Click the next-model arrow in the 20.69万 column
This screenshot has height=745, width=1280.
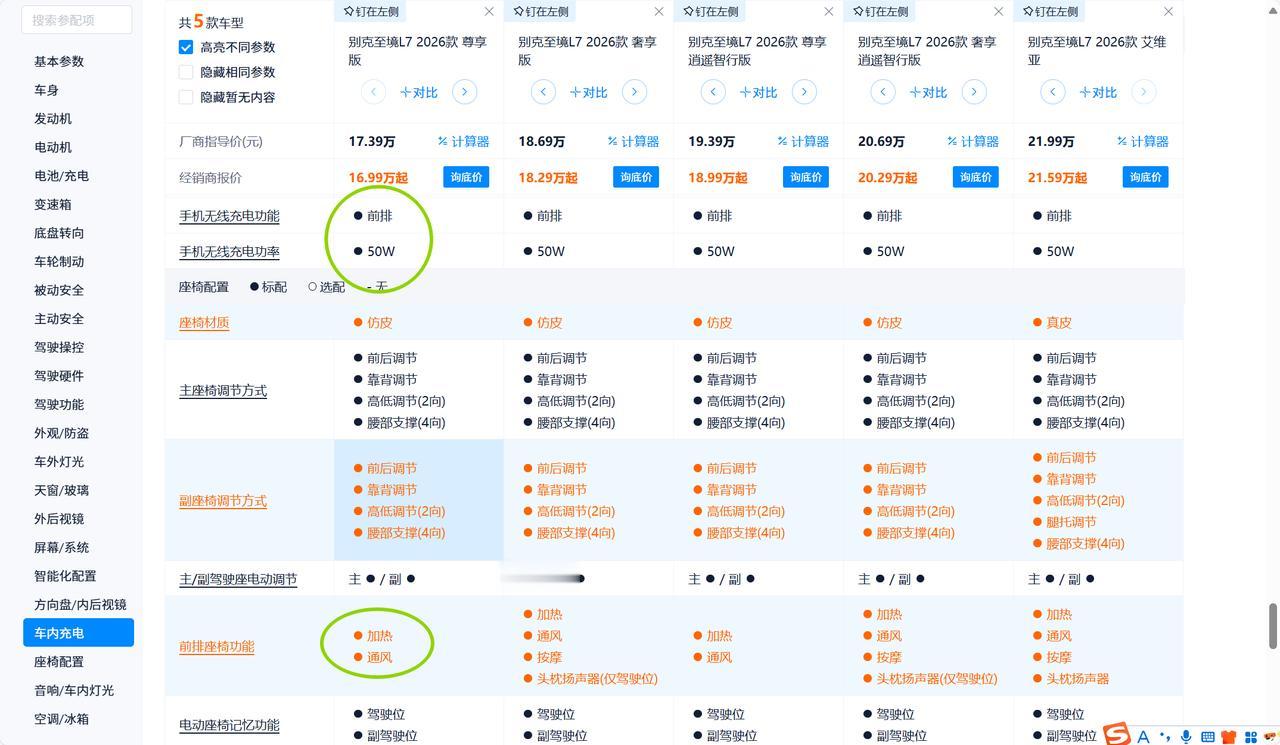coord(974,92)
